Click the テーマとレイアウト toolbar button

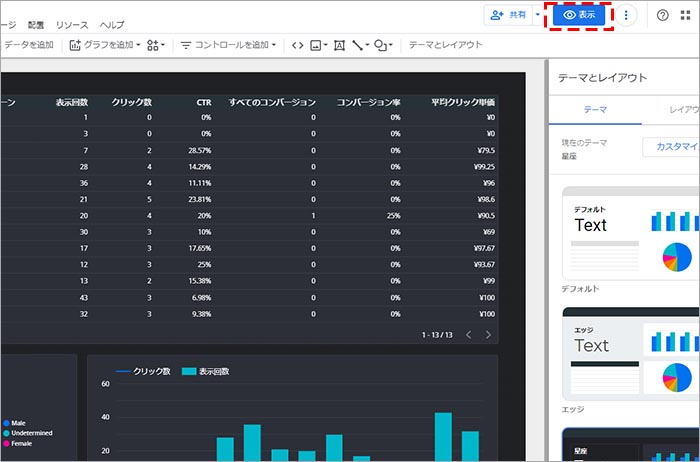[446, 45]
